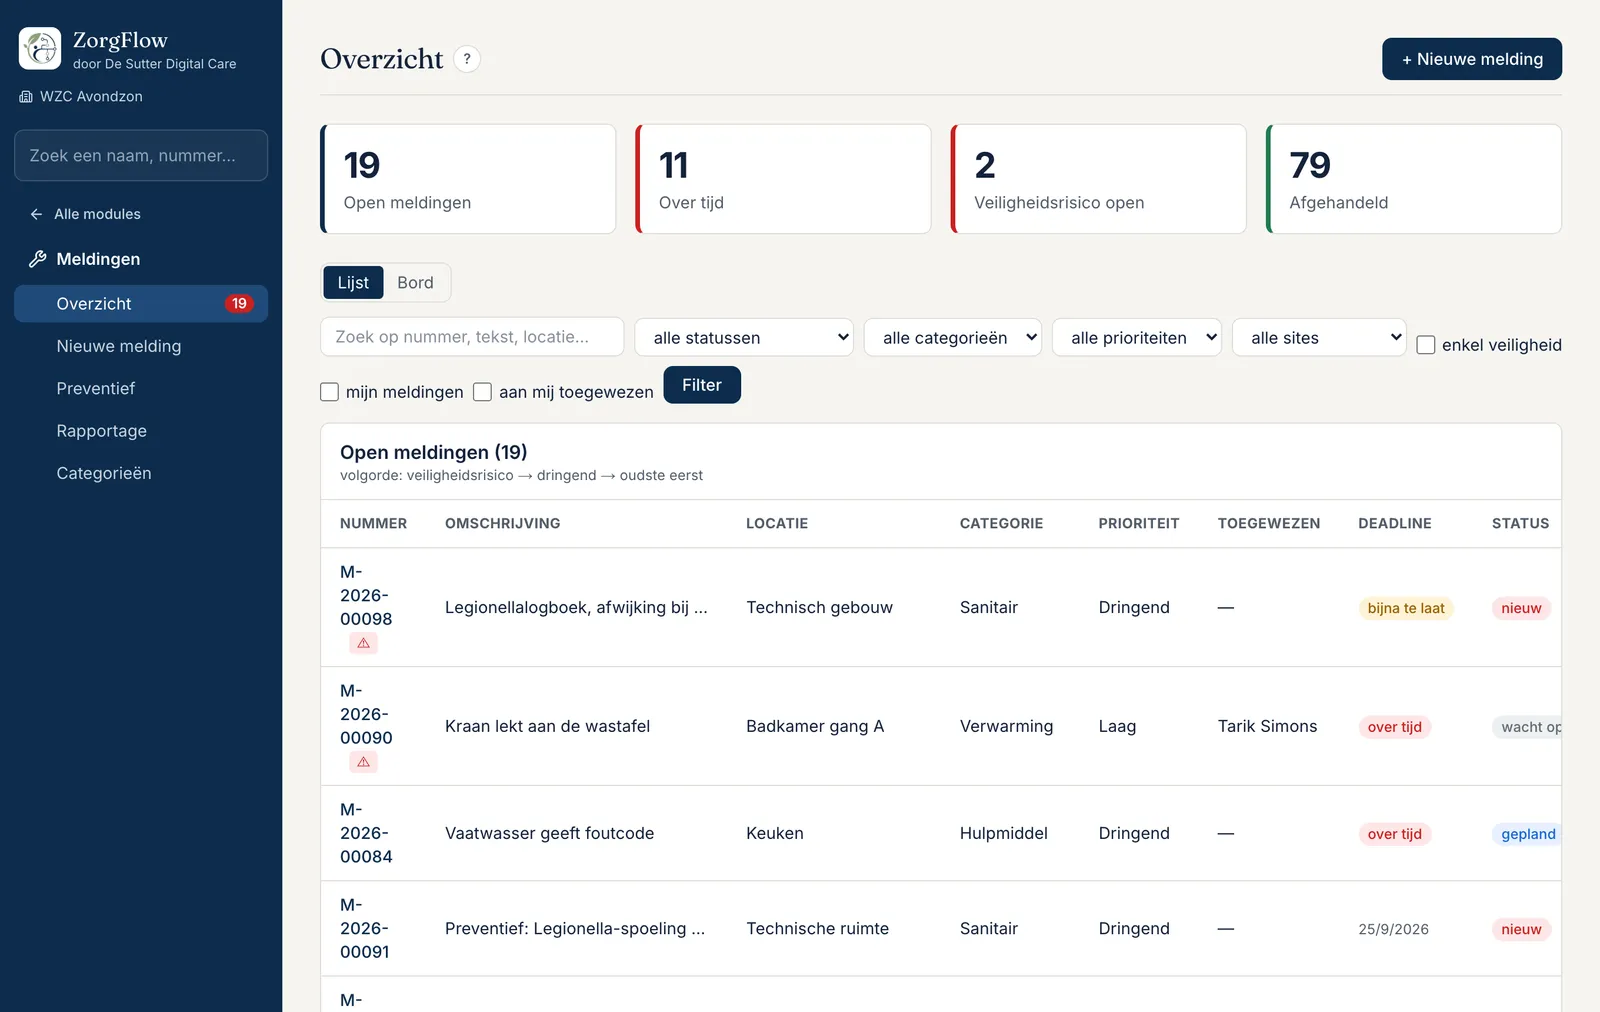Click the 'Veiligheidsrisico open' stat card
1600x1012 pixels.
pos(1099,179)
